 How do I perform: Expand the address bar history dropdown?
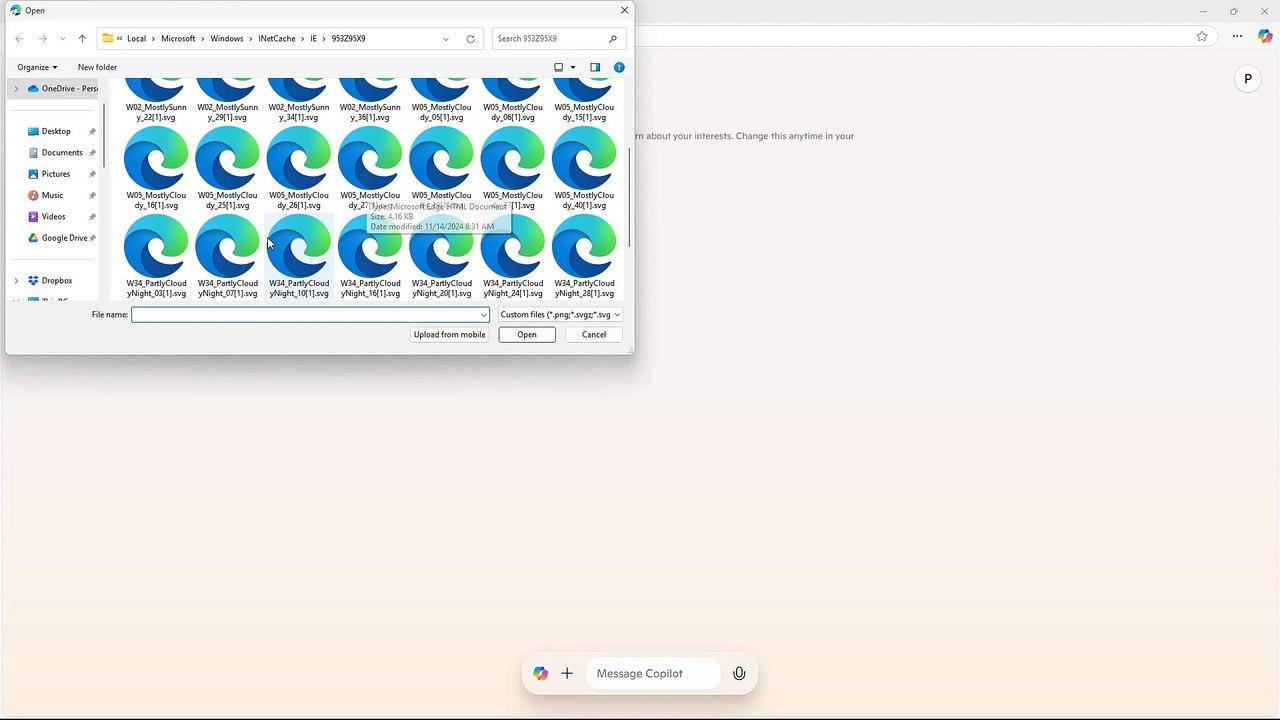pyautogui.click(x=446, y=39)
